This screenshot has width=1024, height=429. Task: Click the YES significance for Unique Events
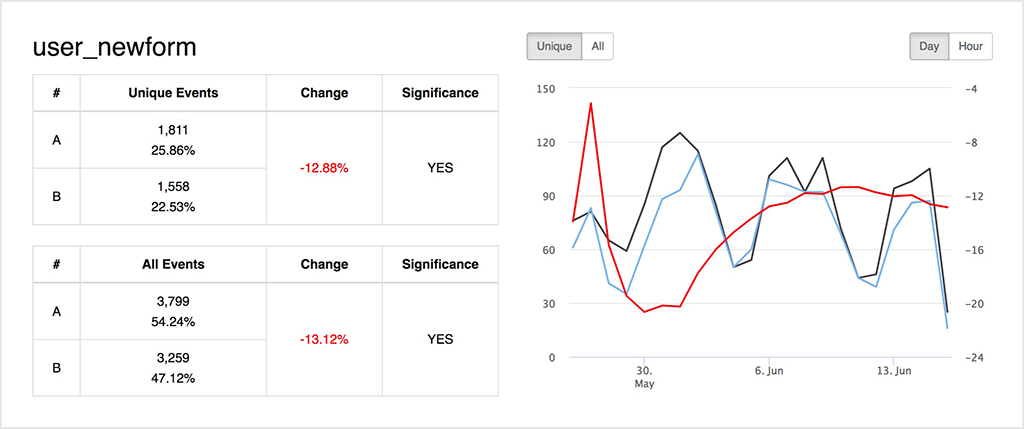point(440,168)
